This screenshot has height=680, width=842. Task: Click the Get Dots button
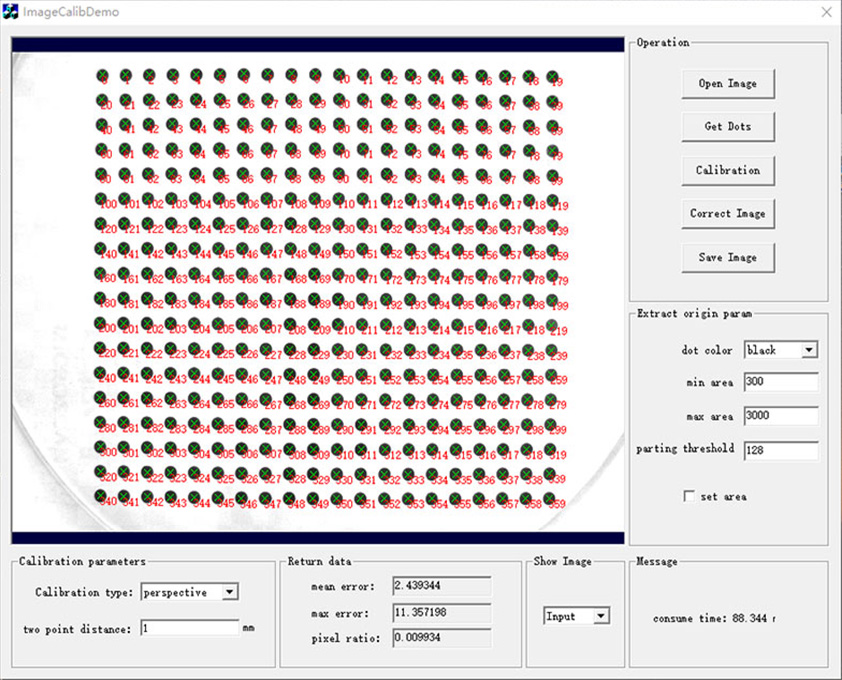tap(727, 127)
